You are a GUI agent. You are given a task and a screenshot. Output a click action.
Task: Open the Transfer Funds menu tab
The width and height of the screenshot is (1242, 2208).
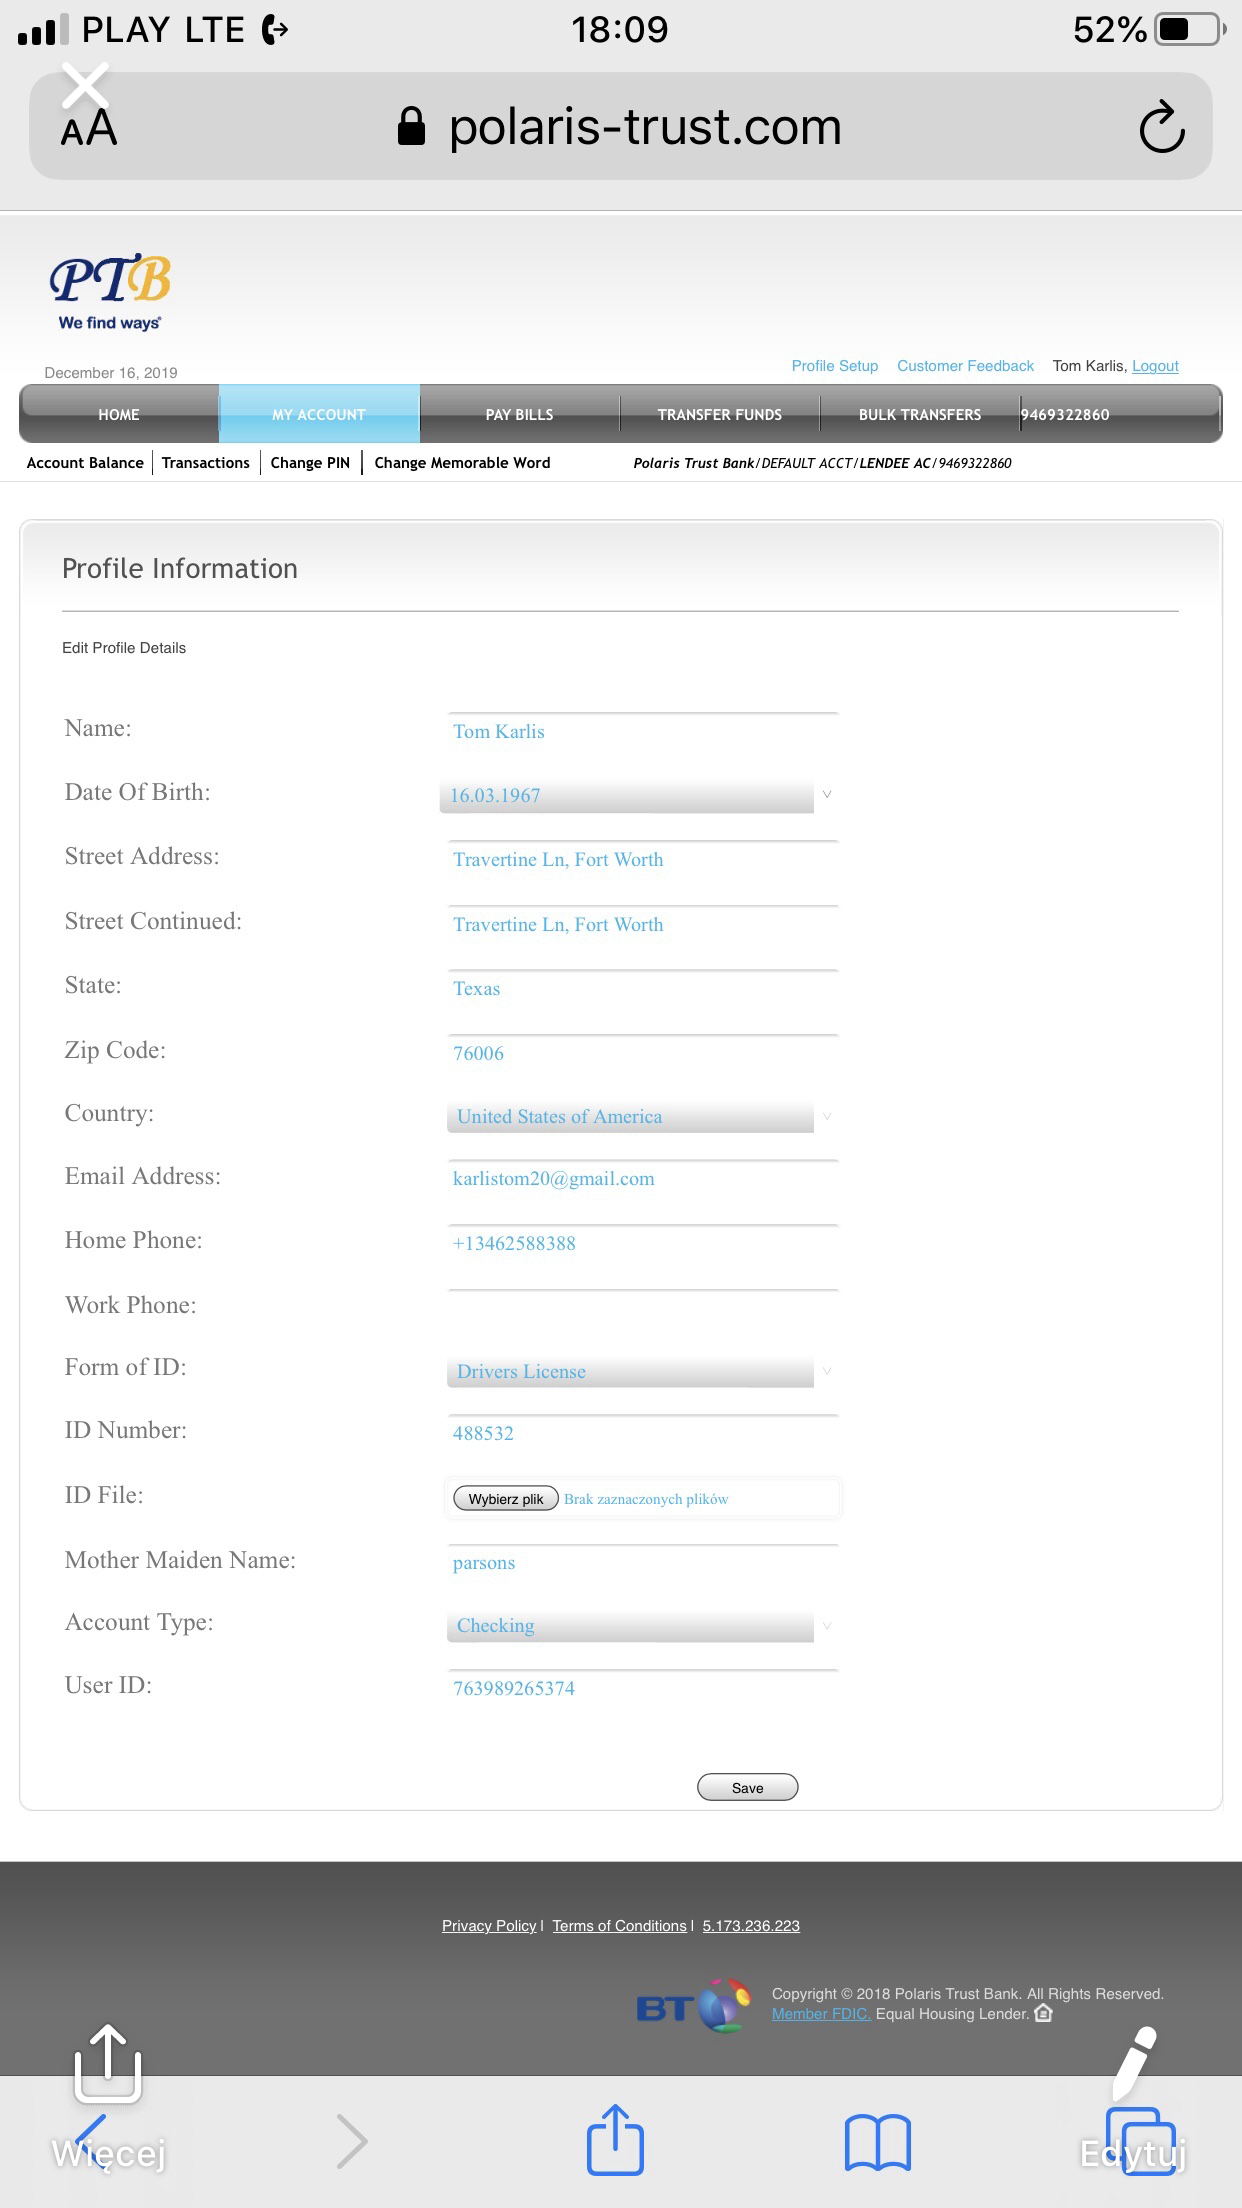tap(720, 414)
